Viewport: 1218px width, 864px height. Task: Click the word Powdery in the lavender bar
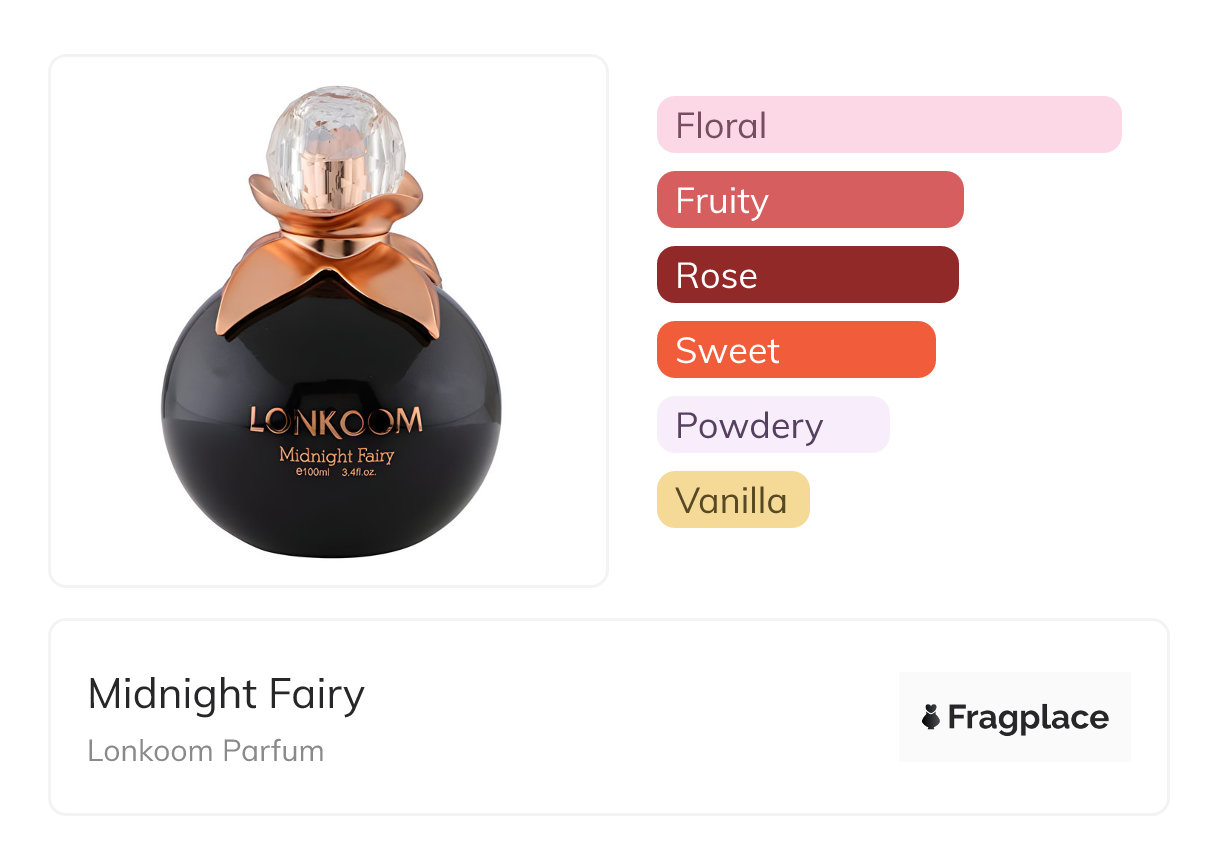(x=749, y=426)
